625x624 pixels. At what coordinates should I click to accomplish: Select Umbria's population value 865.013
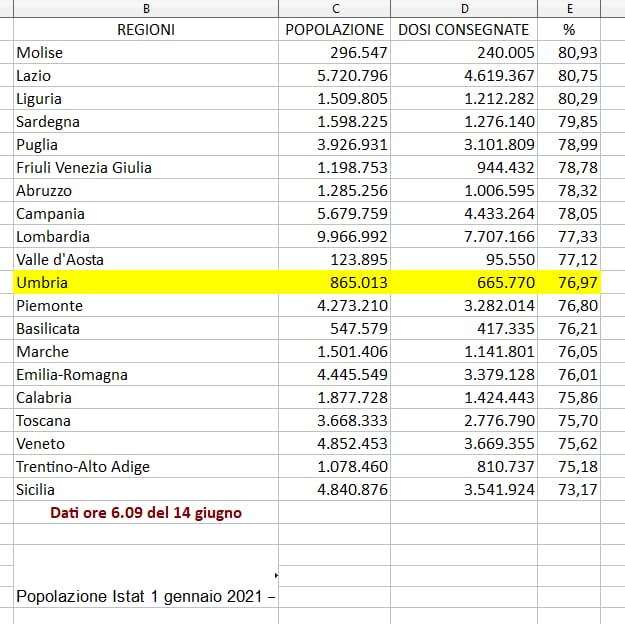335,283
